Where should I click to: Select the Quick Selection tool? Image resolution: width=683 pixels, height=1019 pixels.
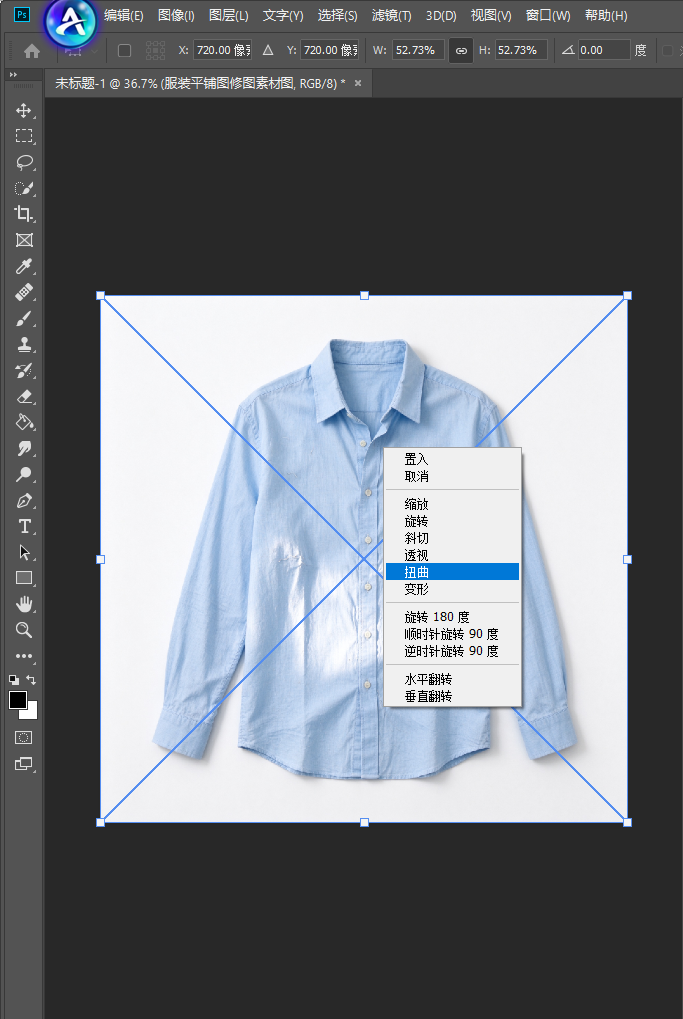pyautogui.click(x=24, y=188)
